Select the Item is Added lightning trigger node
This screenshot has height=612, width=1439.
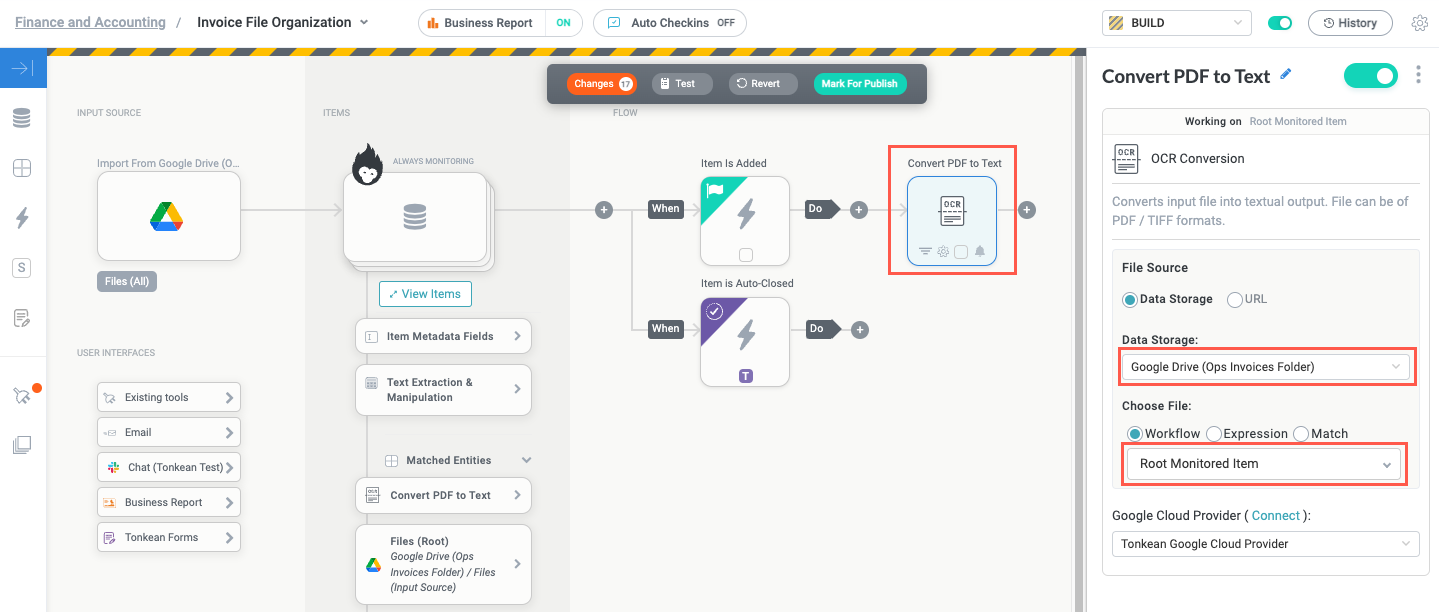(x=744, y=221)
